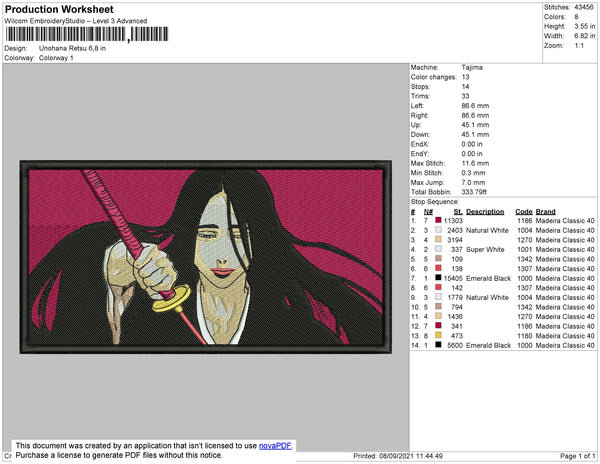Image resolution: width=600 pixels, height=464 pixels.
Task: Click the Max Stitch value '11.6 mm'
Action: (x=475, y=163)
